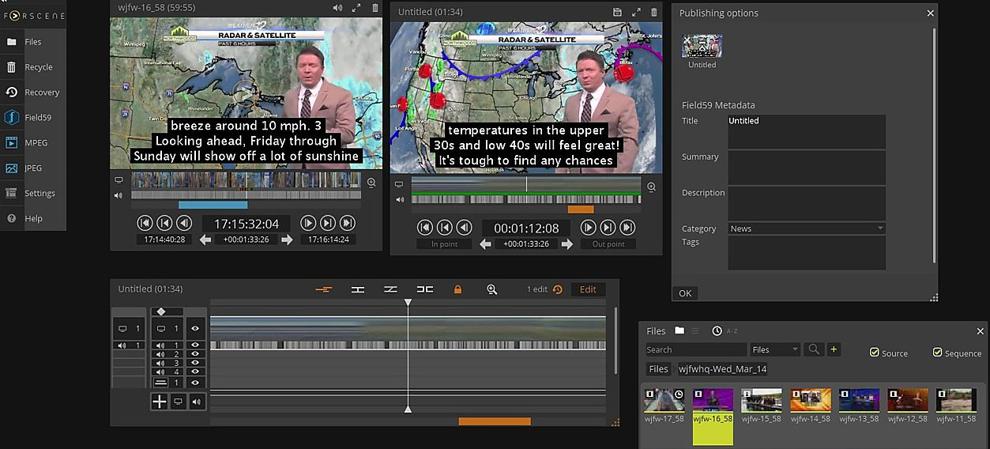The width and height of the screenshot is (990, 449).
Task: Open Help from the sidebar
Action: pyautogui.click(x=33, y=219)
